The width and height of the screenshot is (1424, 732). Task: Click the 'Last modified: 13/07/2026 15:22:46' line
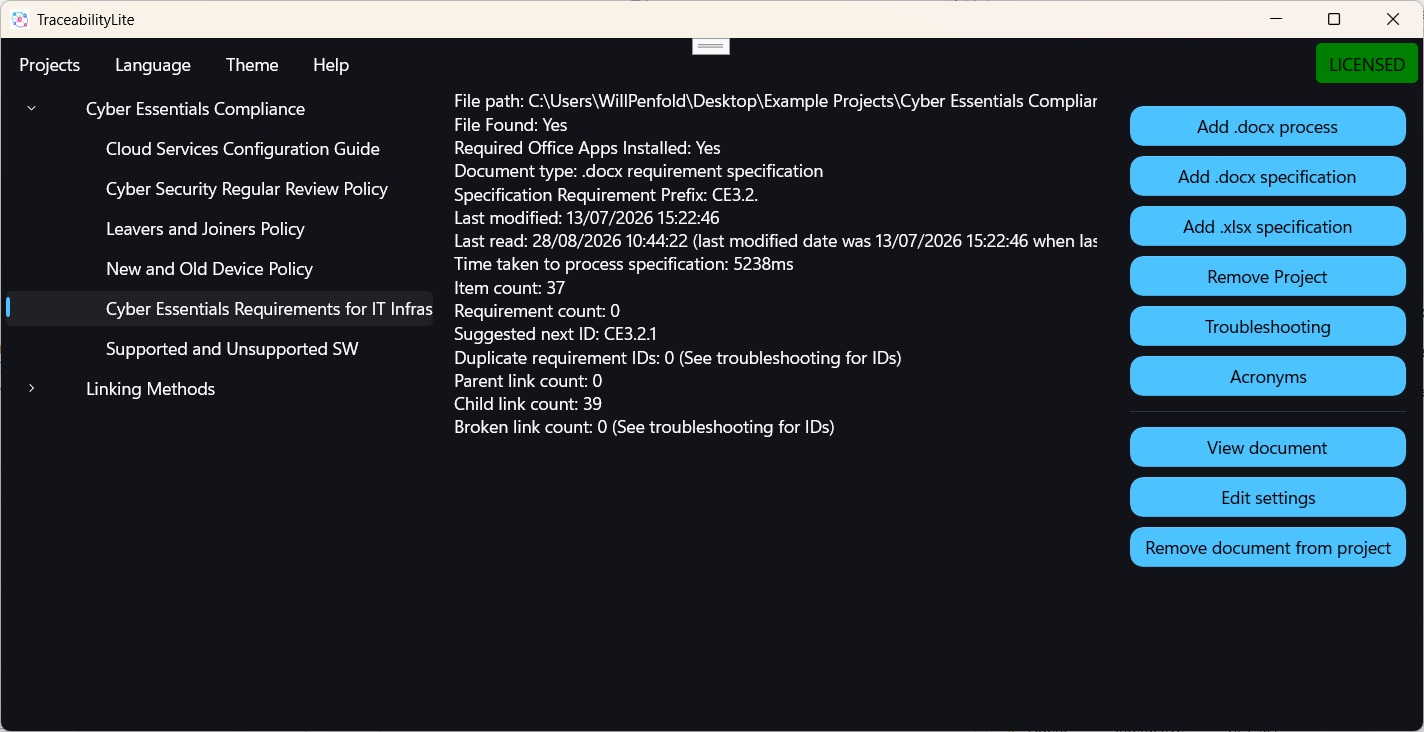[586, 217]
